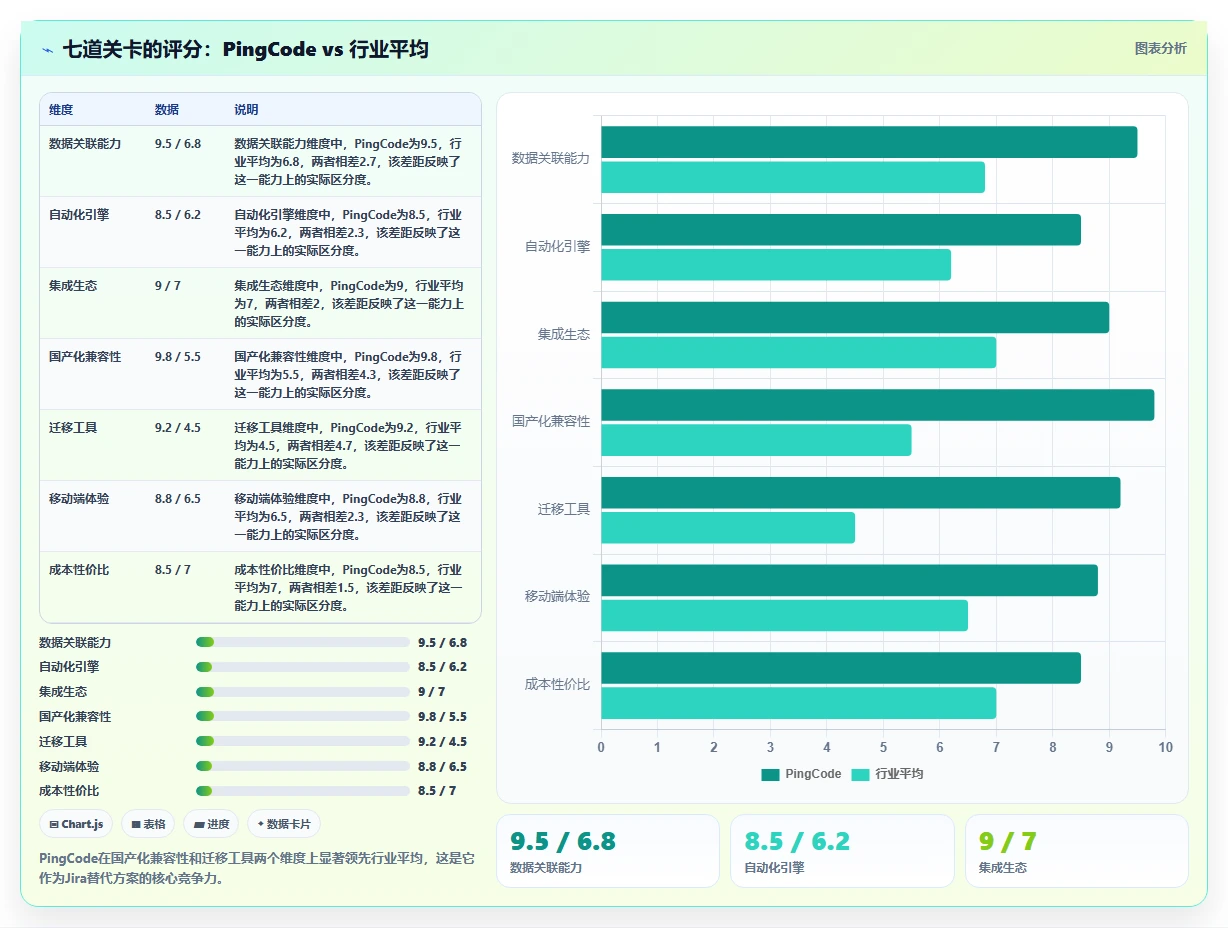Click 行业平均 bar for 迁移工具 in chart
The image size is (1228, 928).
(x=728, y=528)
